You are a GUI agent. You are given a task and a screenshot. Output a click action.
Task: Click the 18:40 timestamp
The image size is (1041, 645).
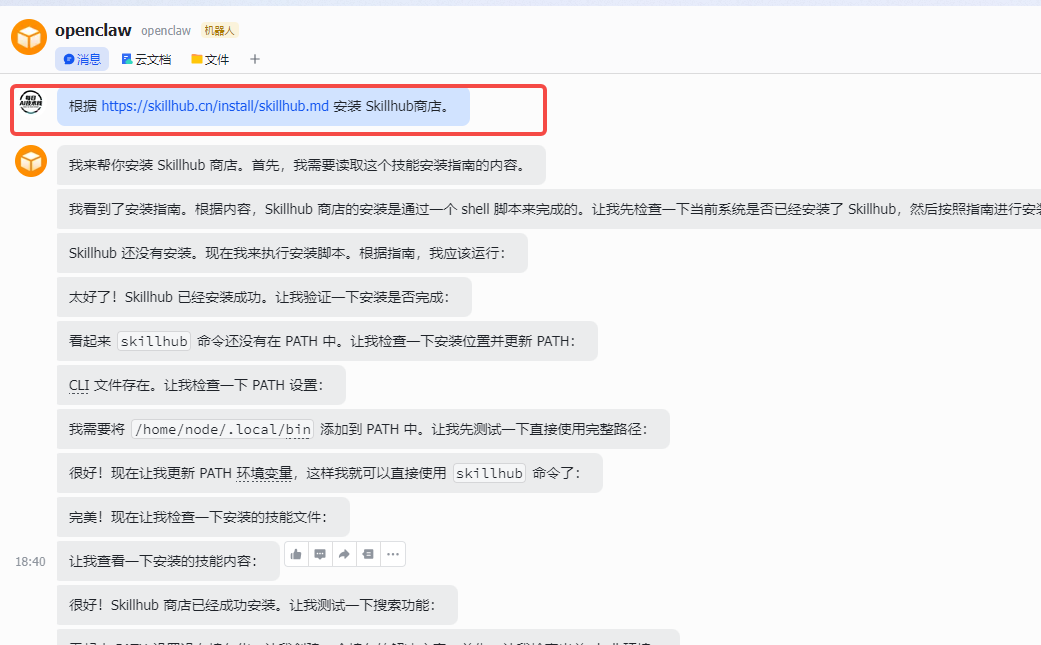click(x=31, y=561)
